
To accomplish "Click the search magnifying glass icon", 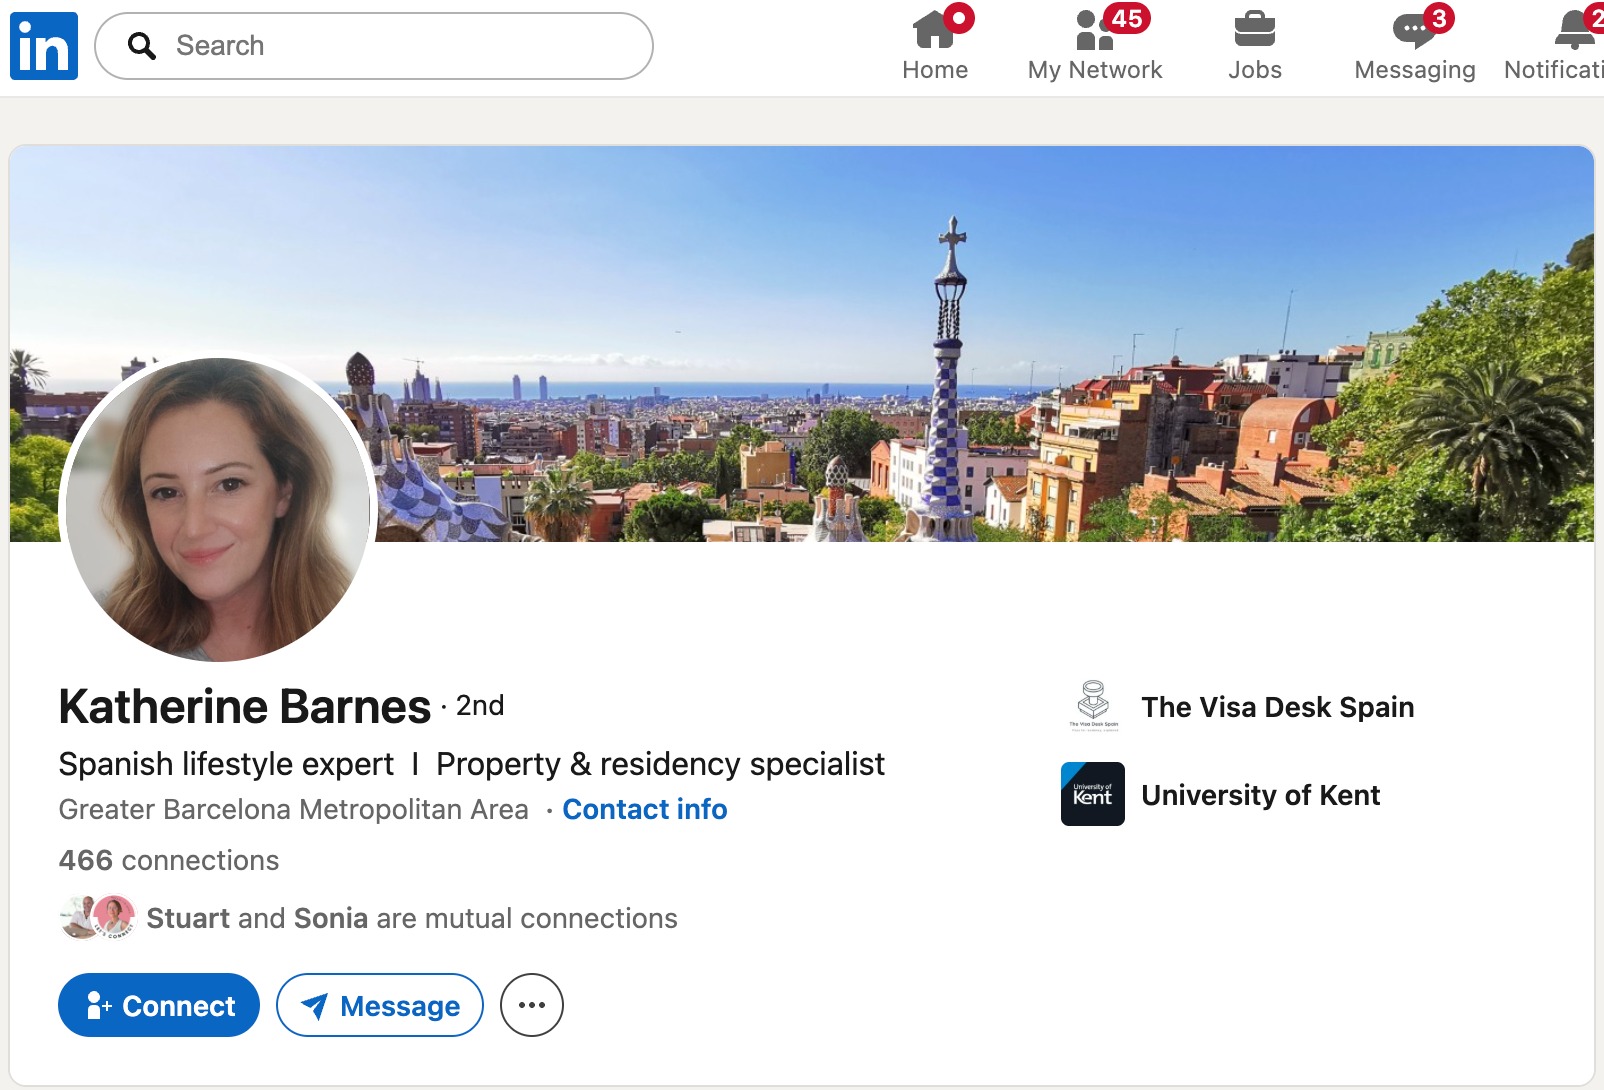I will click(x=142, y=46).
